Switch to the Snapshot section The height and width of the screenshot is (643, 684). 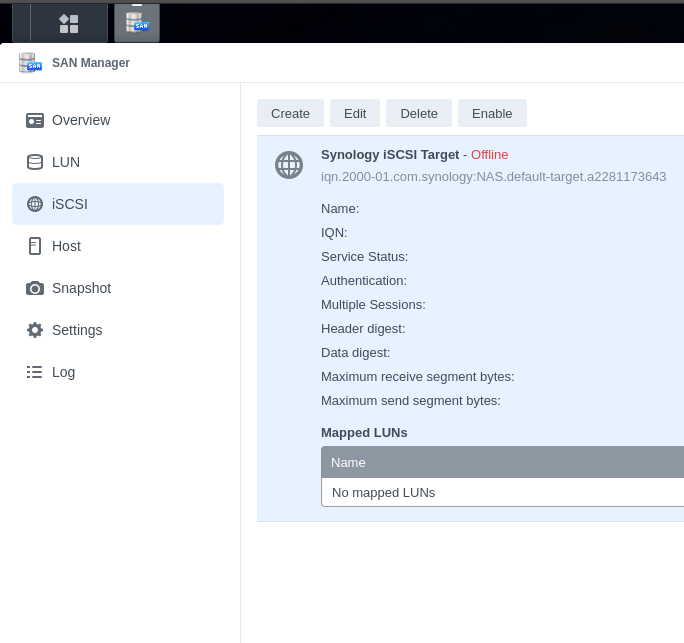click(118, 288)
